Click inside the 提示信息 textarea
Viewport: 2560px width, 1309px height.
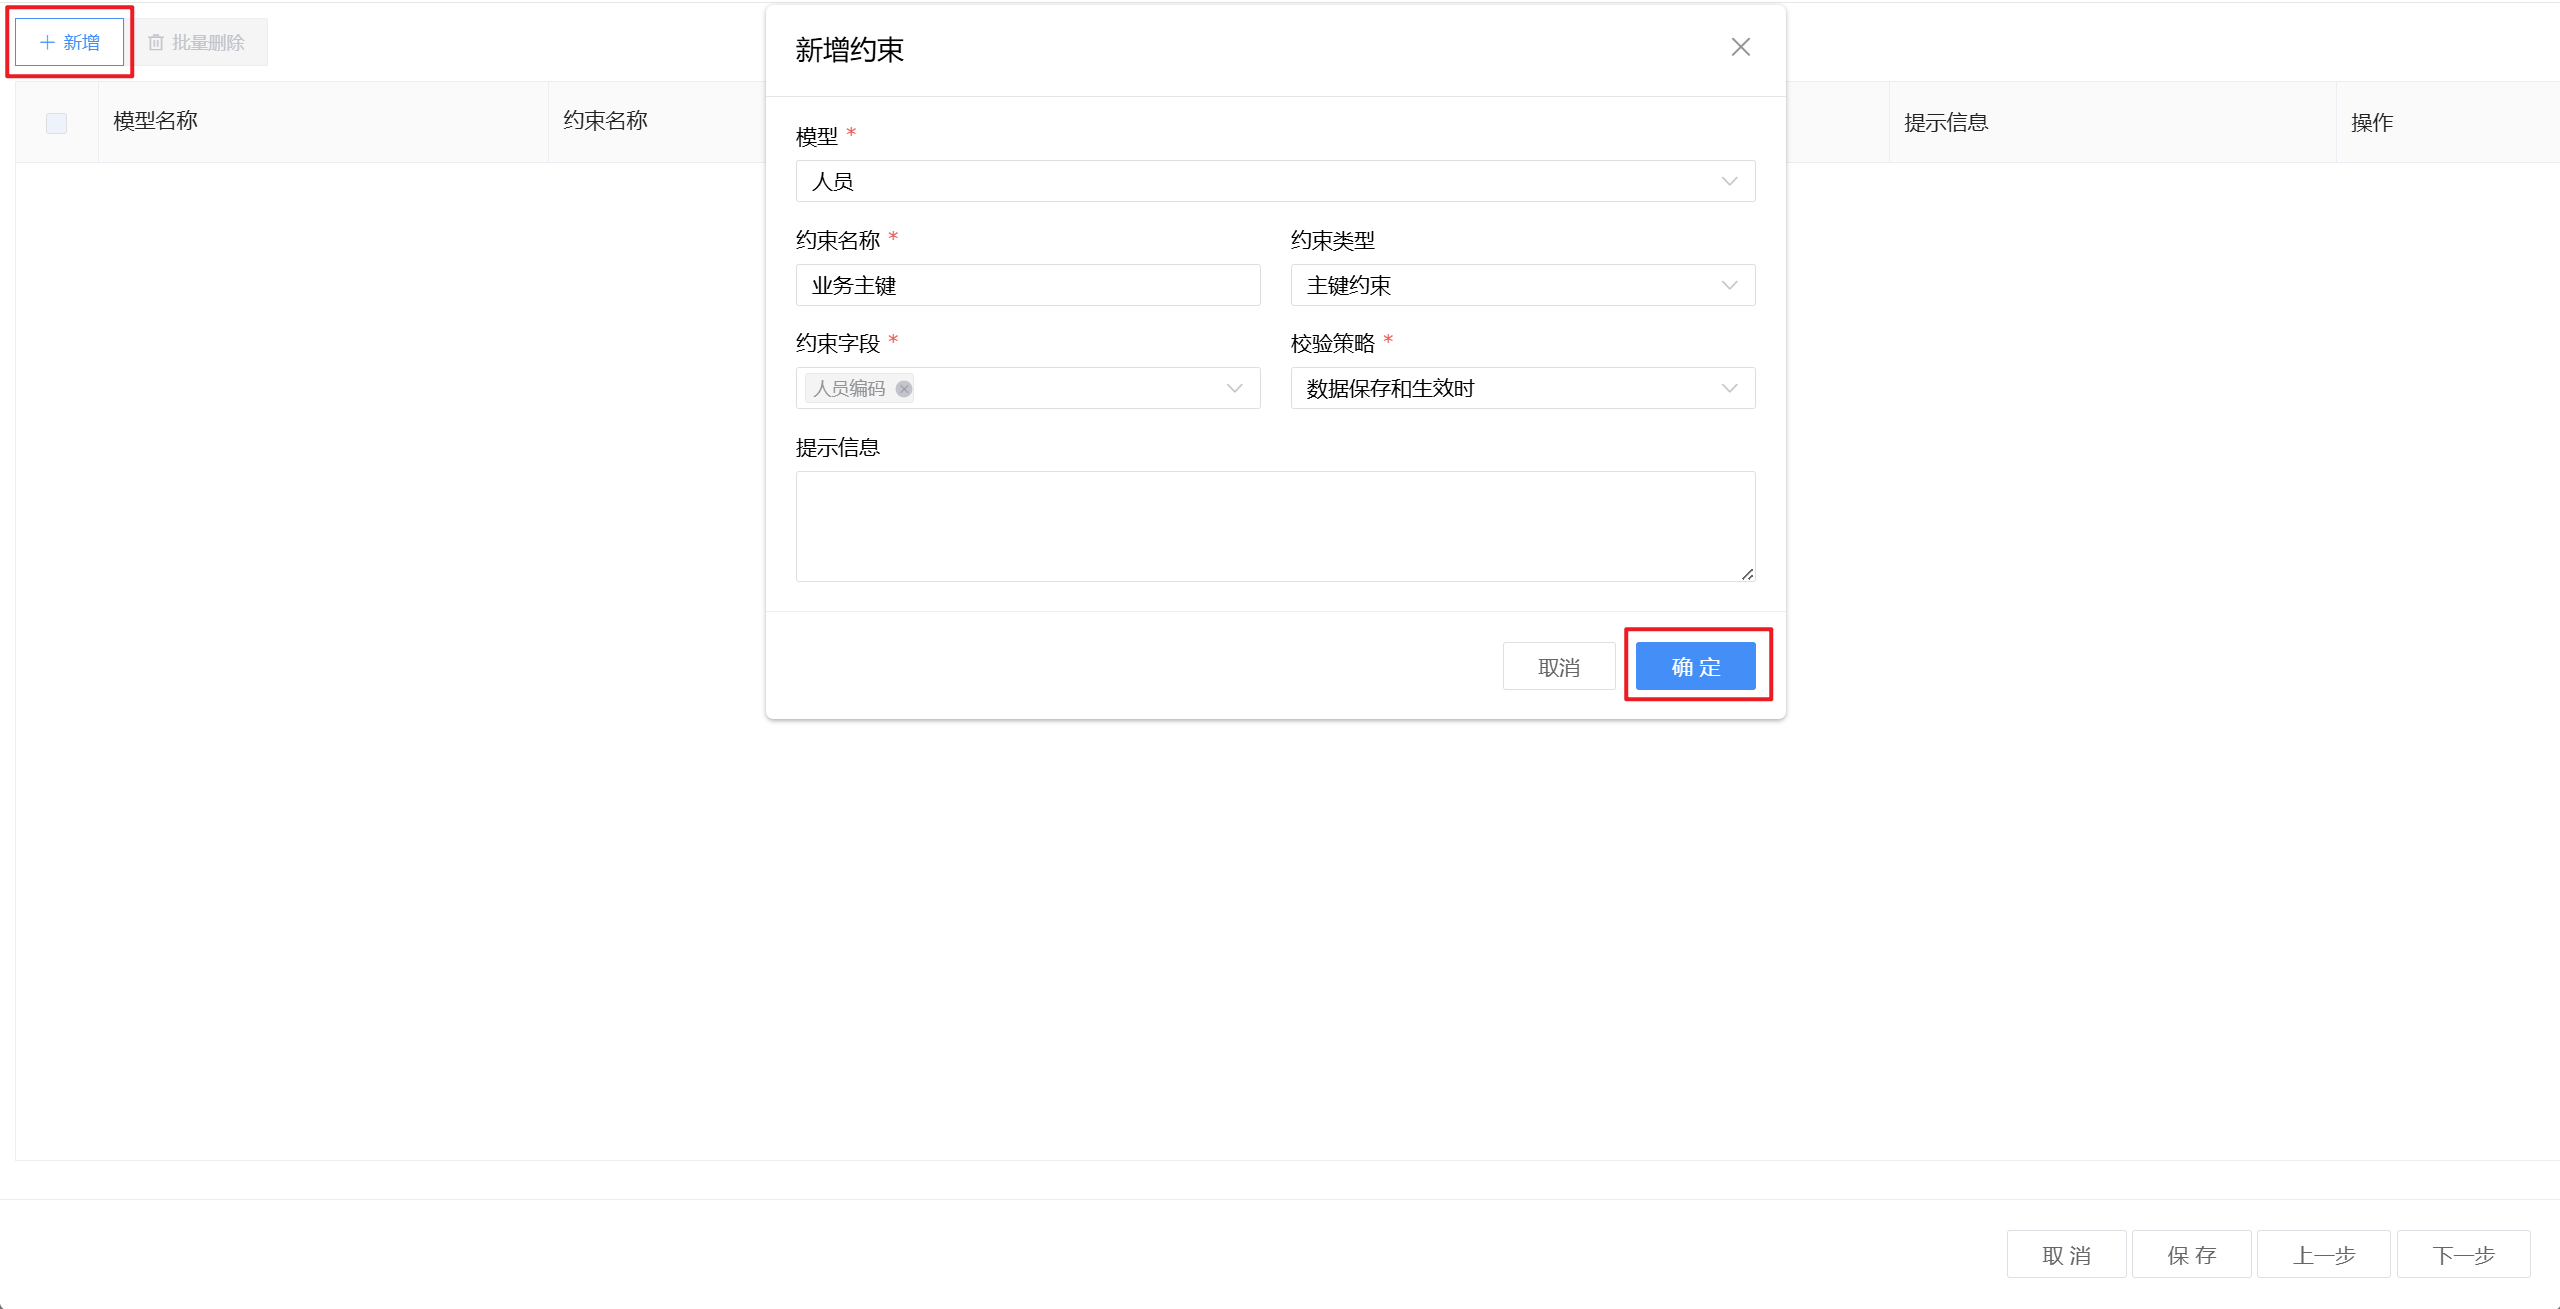coord(1274,526)
